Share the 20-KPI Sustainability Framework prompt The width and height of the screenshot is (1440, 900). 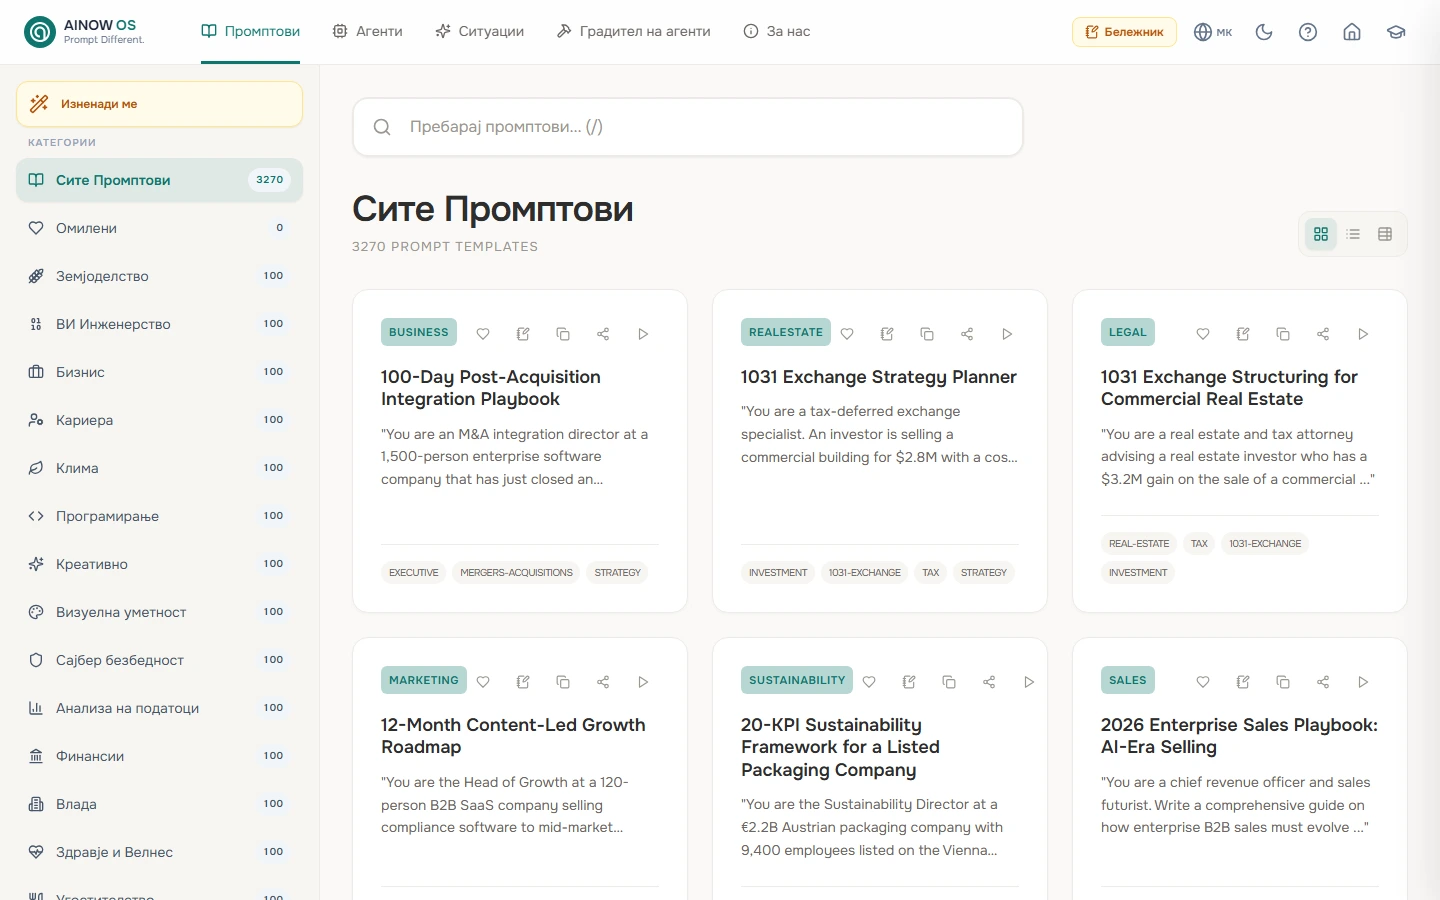pos(989,682)
